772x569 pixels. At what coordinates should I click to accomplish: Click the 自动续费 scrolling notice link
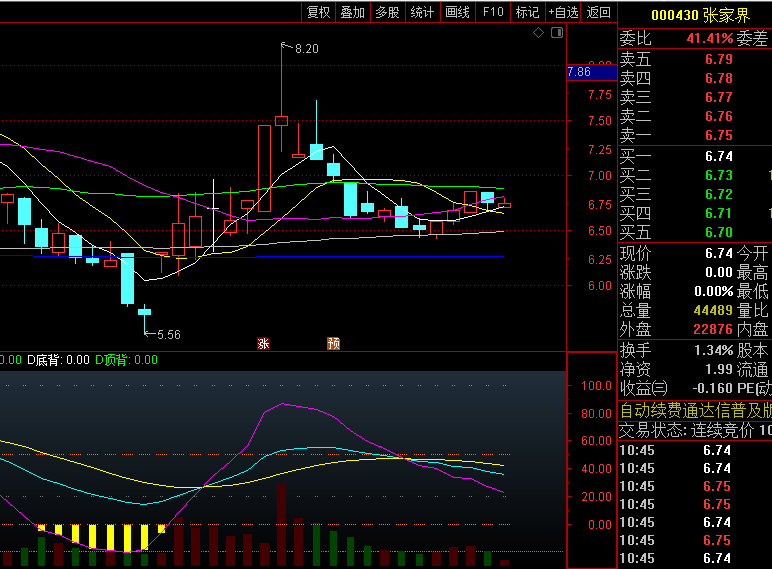tap(695, 410)
